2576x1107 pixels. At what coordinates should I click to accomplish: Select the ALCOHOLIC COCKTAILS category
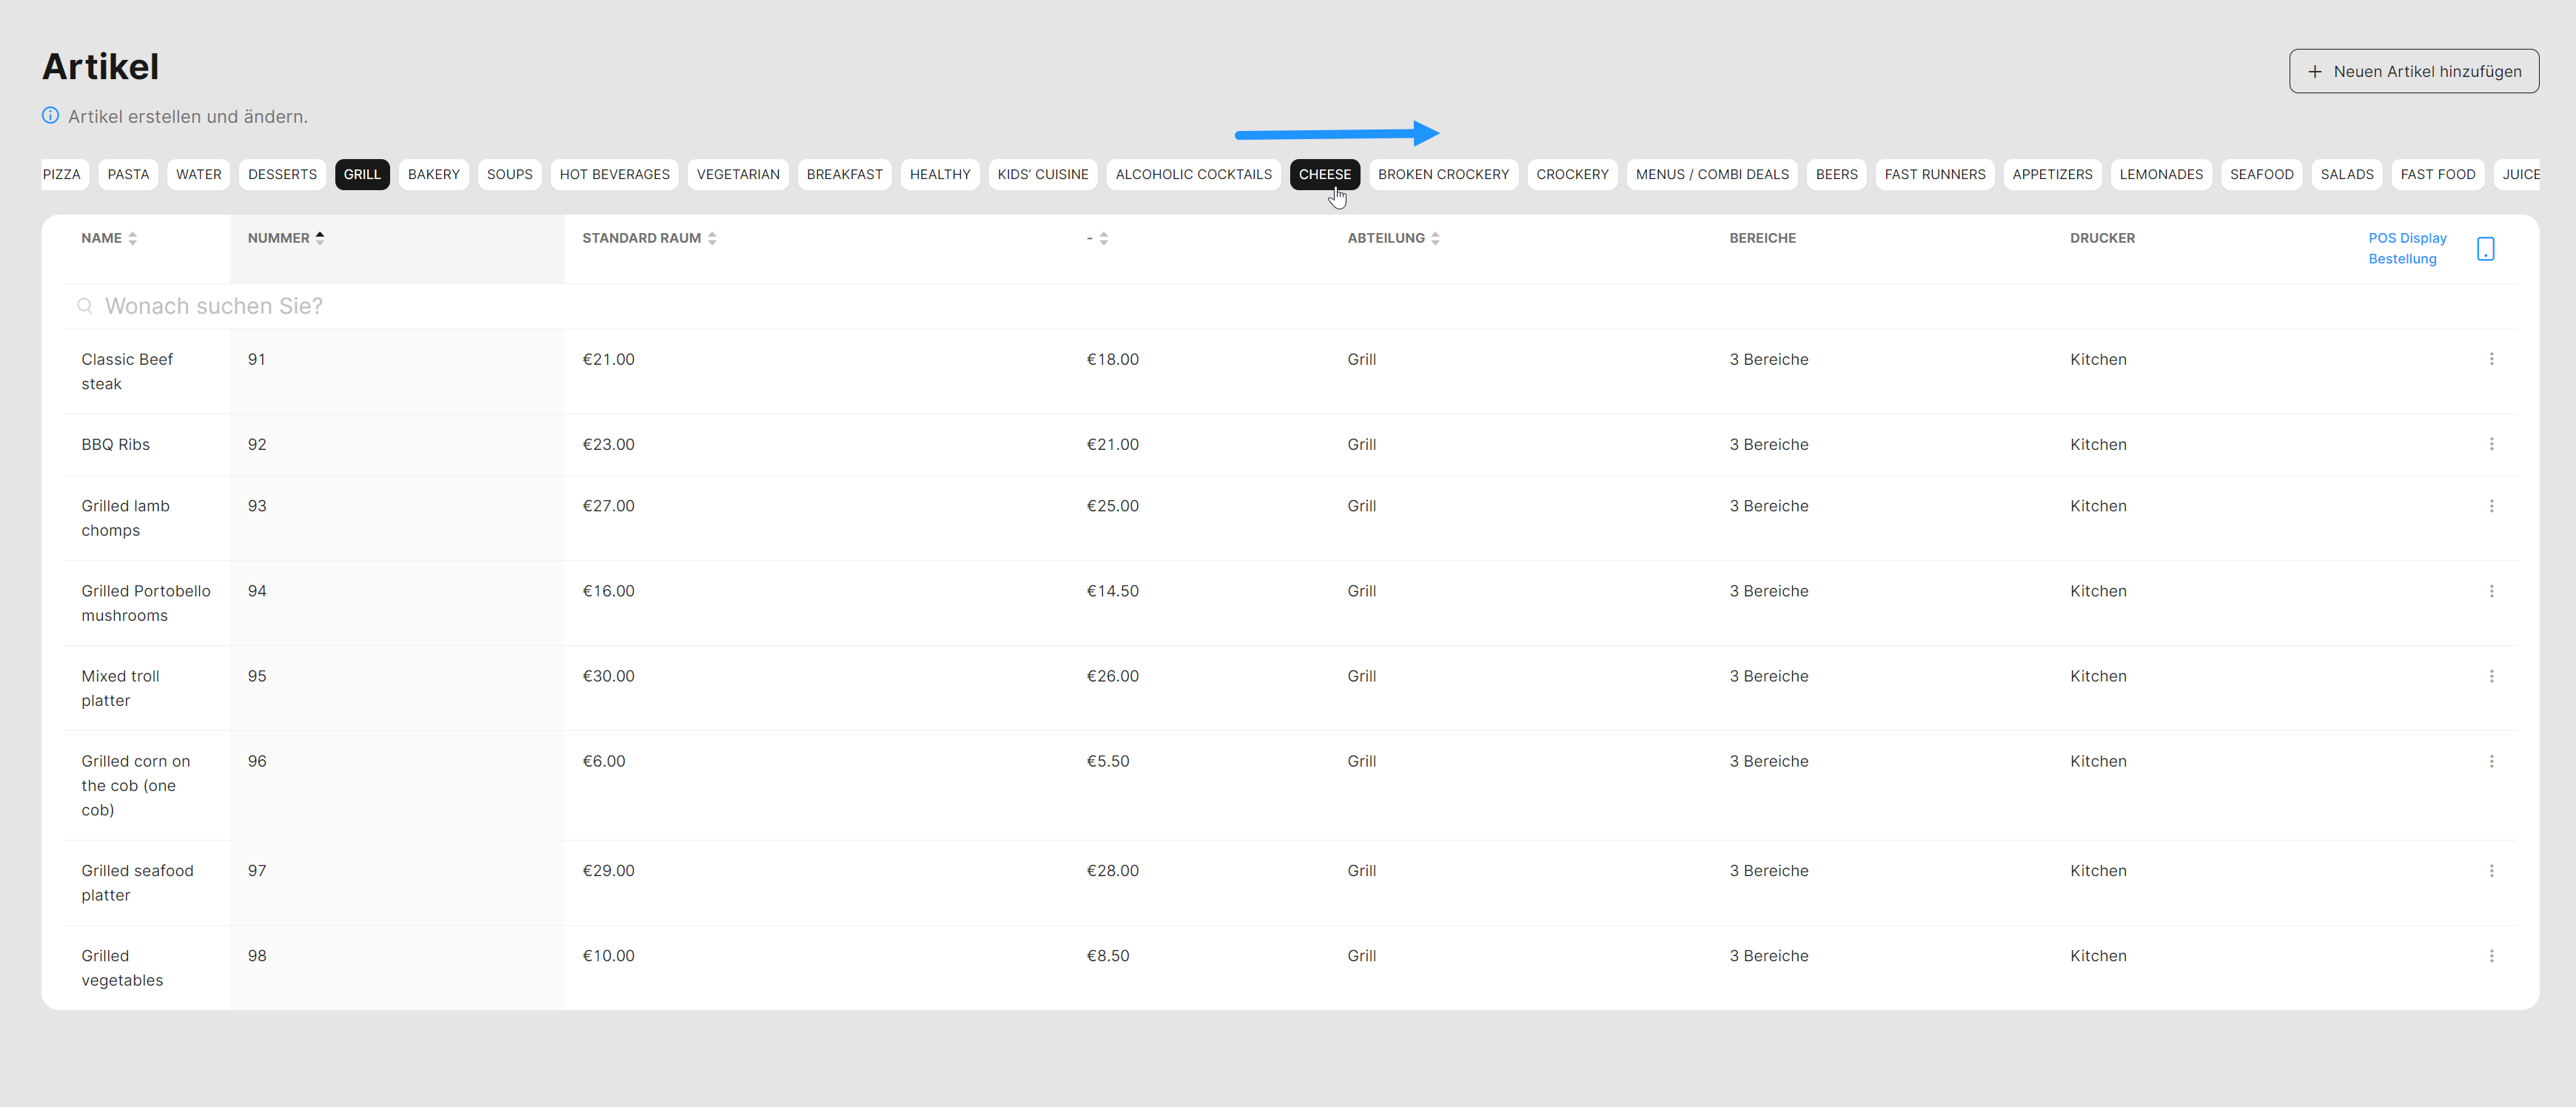(x=1192, y=174)
